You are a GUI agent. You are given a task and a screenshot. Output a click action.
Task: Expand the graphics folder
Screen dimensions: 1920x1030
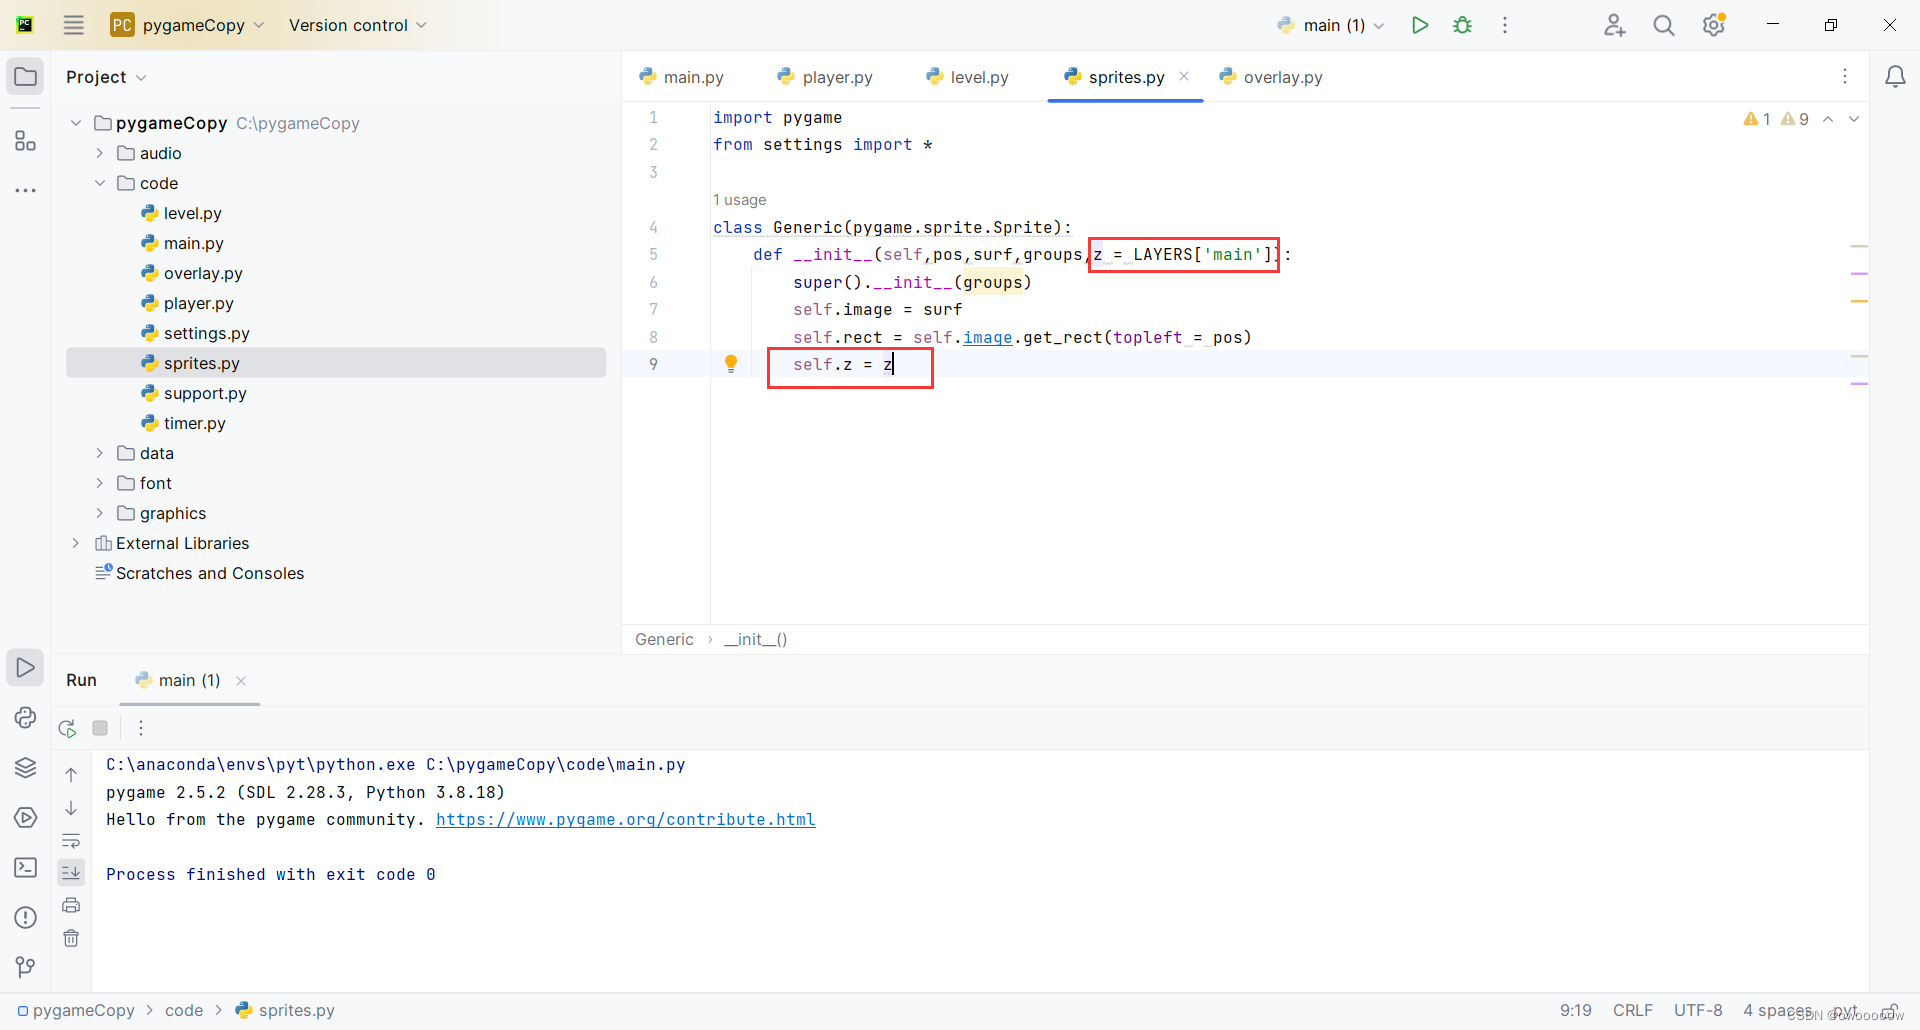pos(100,513)
